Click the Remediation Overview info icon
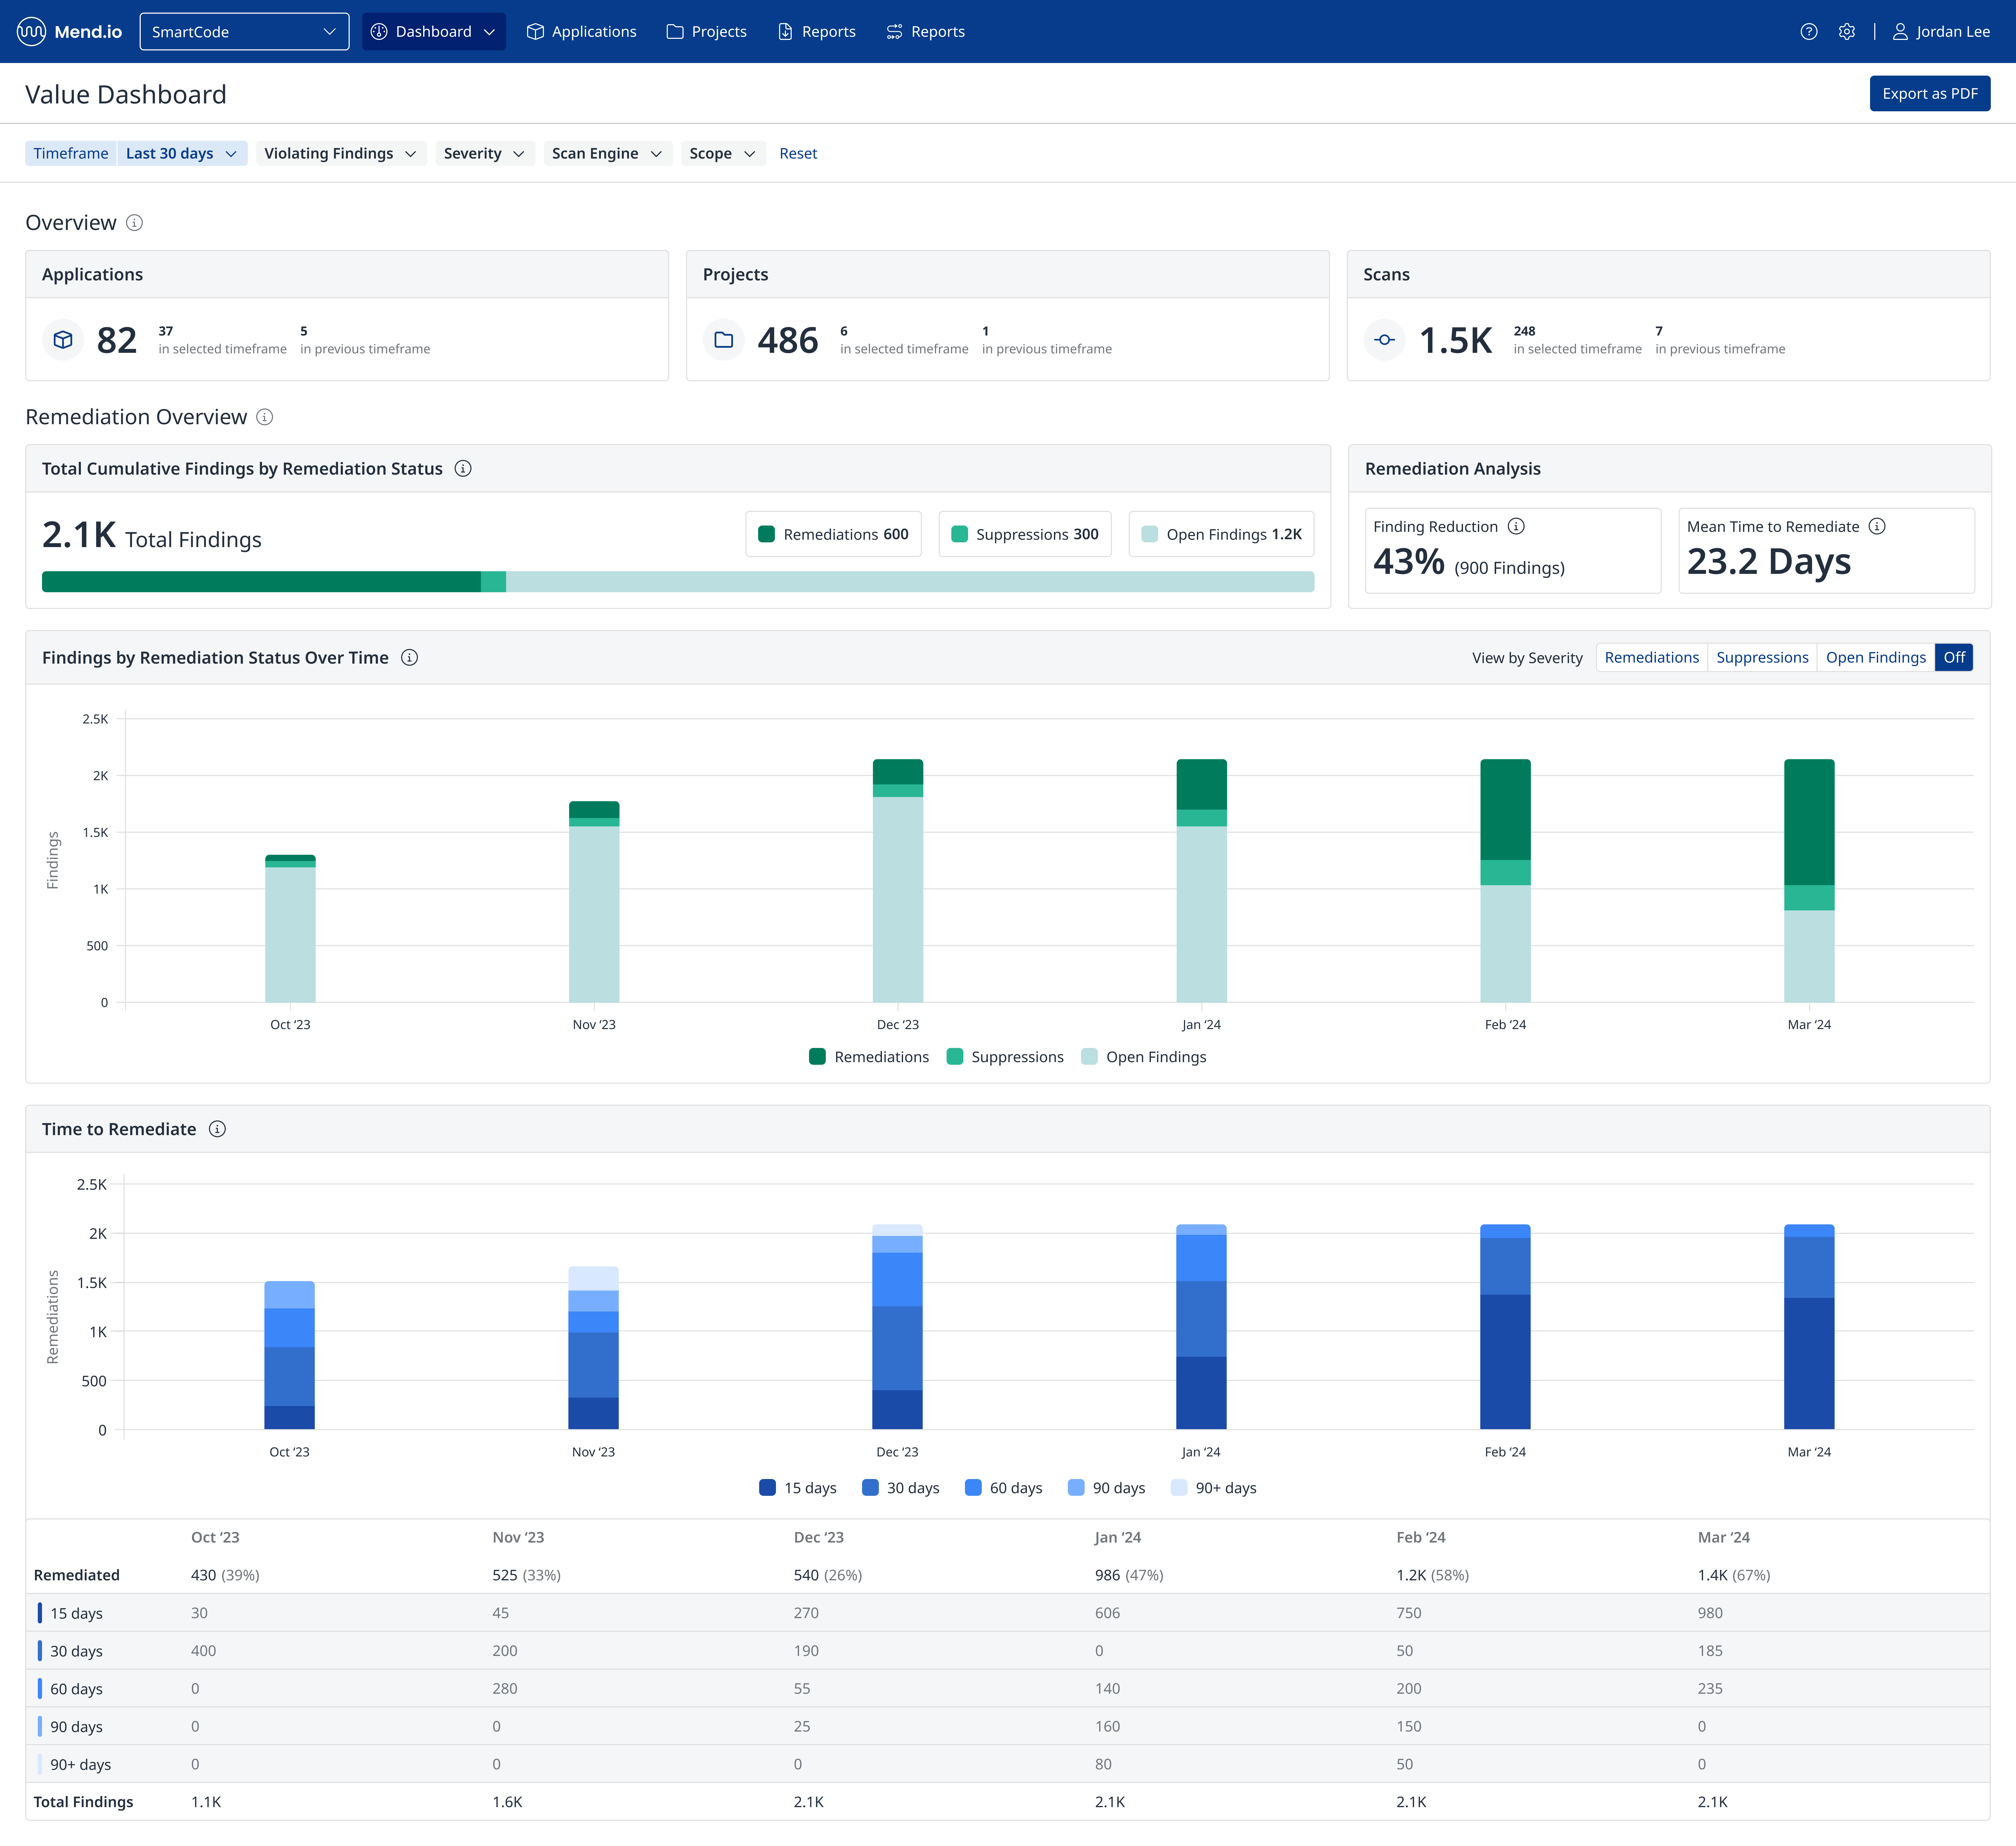 (x=265, y=417)
